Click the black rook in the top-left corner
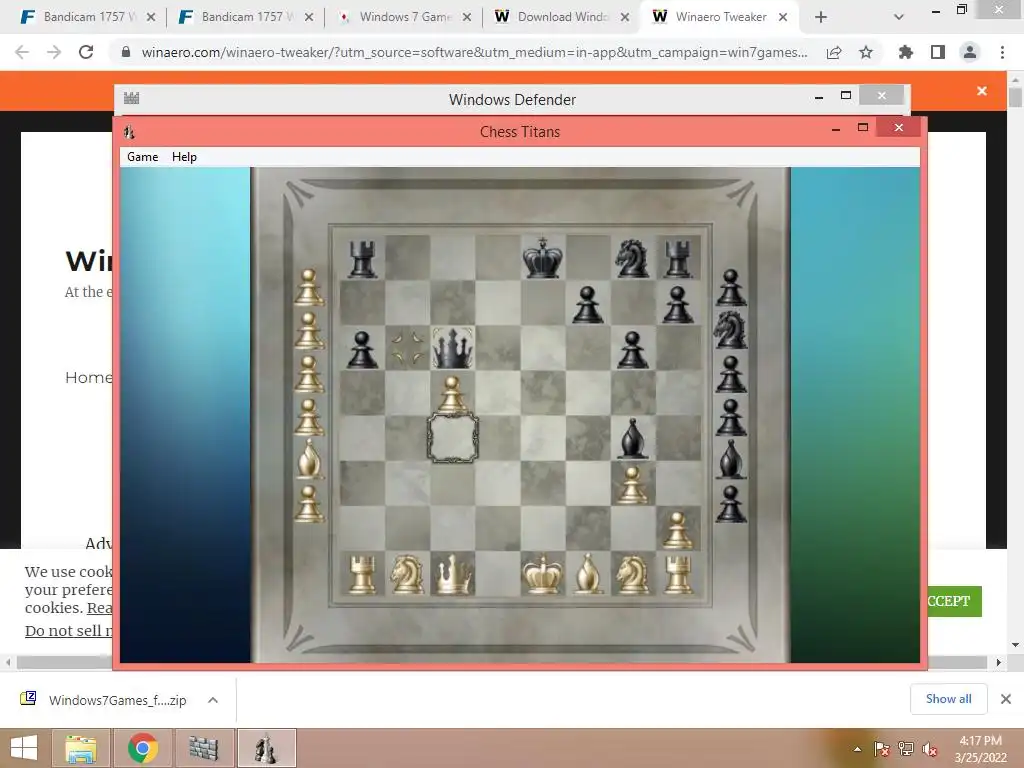This screenshot has height=768, width=1024. (363, 259)
